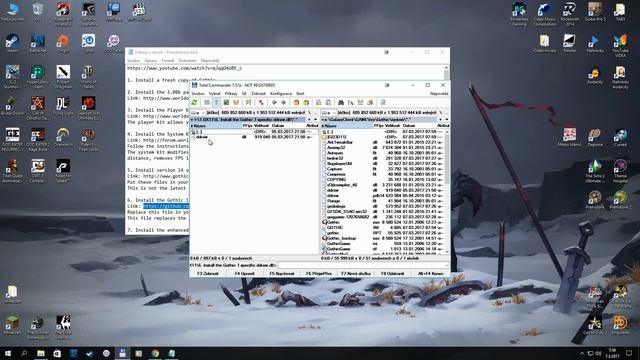The width and height of the screenshot is (640, 360).
Task: Open Origin desktop shortcut
Action: [x=63, y=43]
